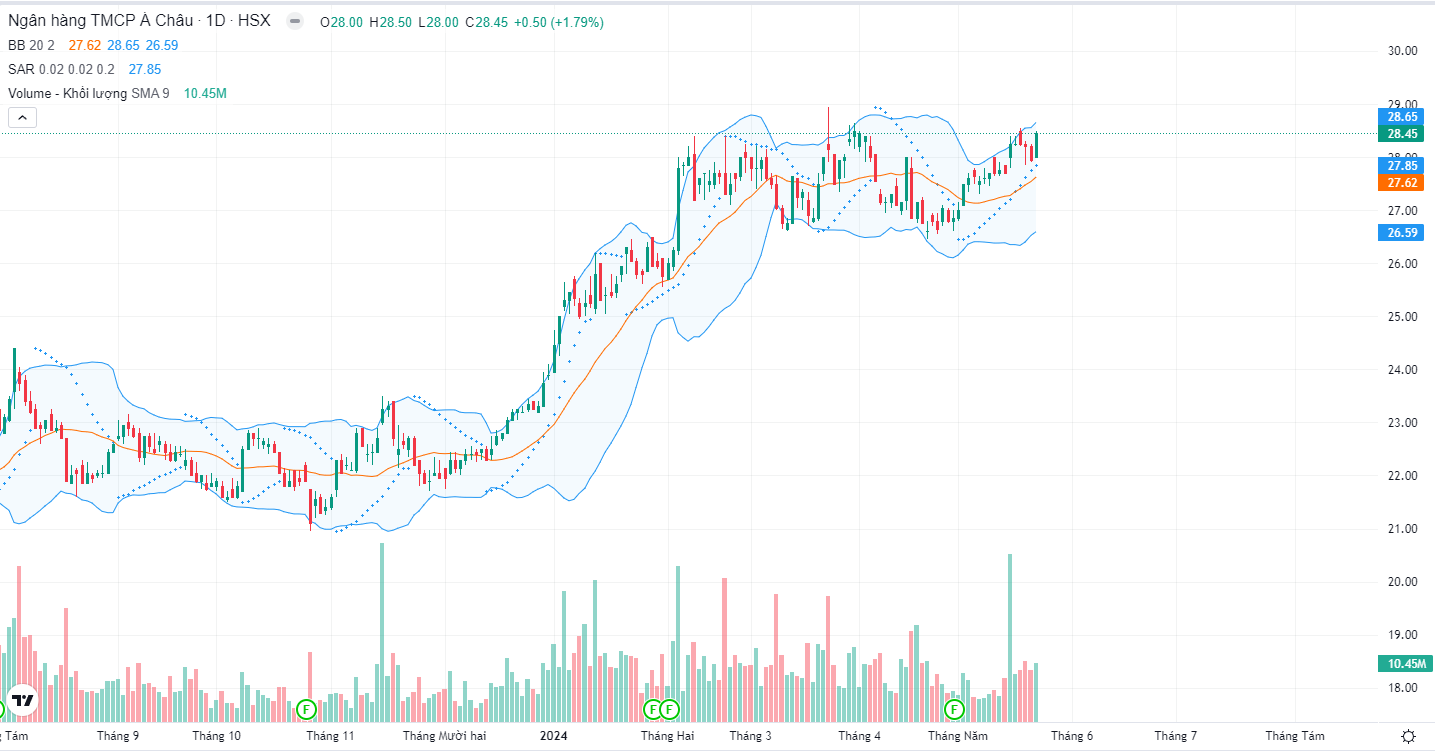The width and height of the screenshot is (1435, 753).
Task: Click the 10.45M value in Volume legend
Action: 205,93
